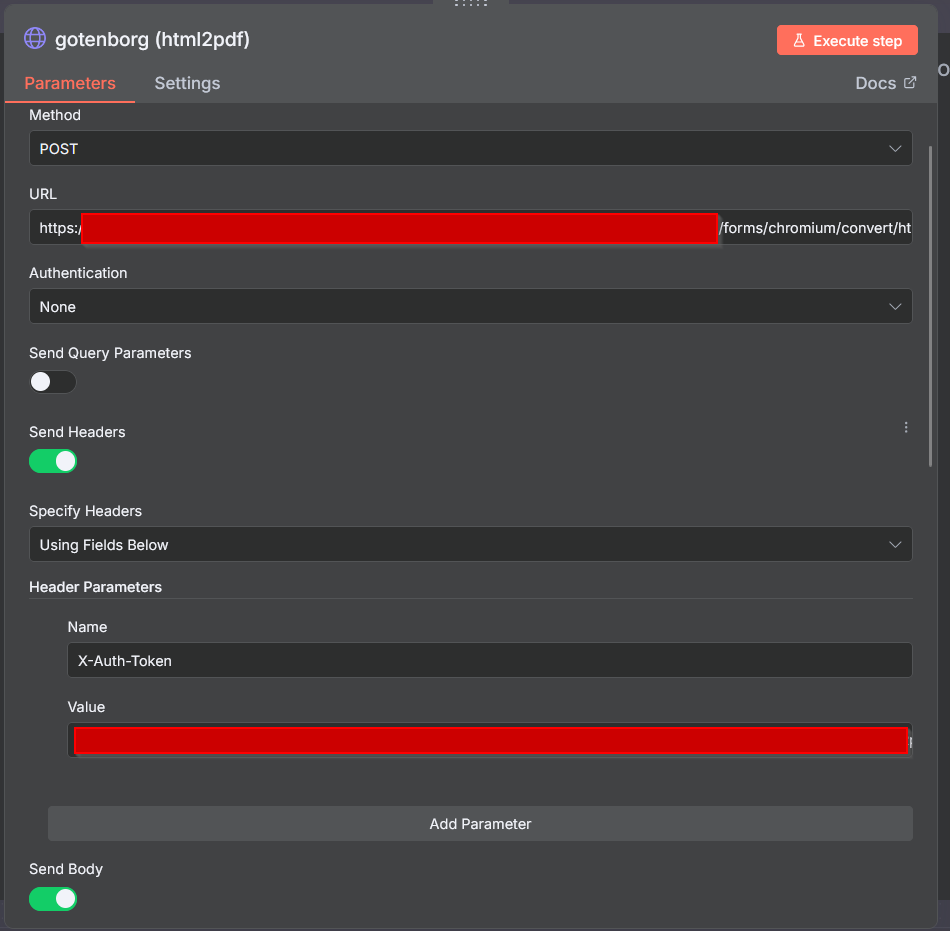Screen dimensions: 950x931
Task: Switch to the Settings tab
Action: pyautogui.click(x=187, y=83)
